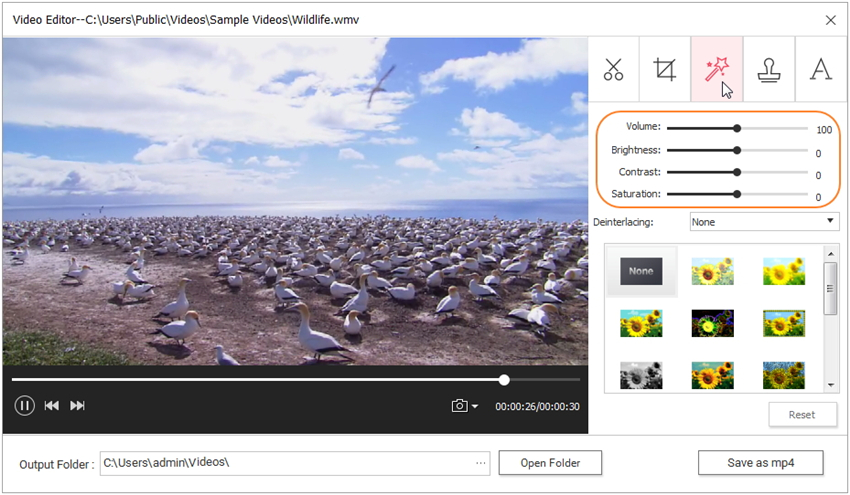Open the magic wand Effects tab
The height and width of the screenshot is (495, 850).
pyautogui.click(x=717, y=69)
